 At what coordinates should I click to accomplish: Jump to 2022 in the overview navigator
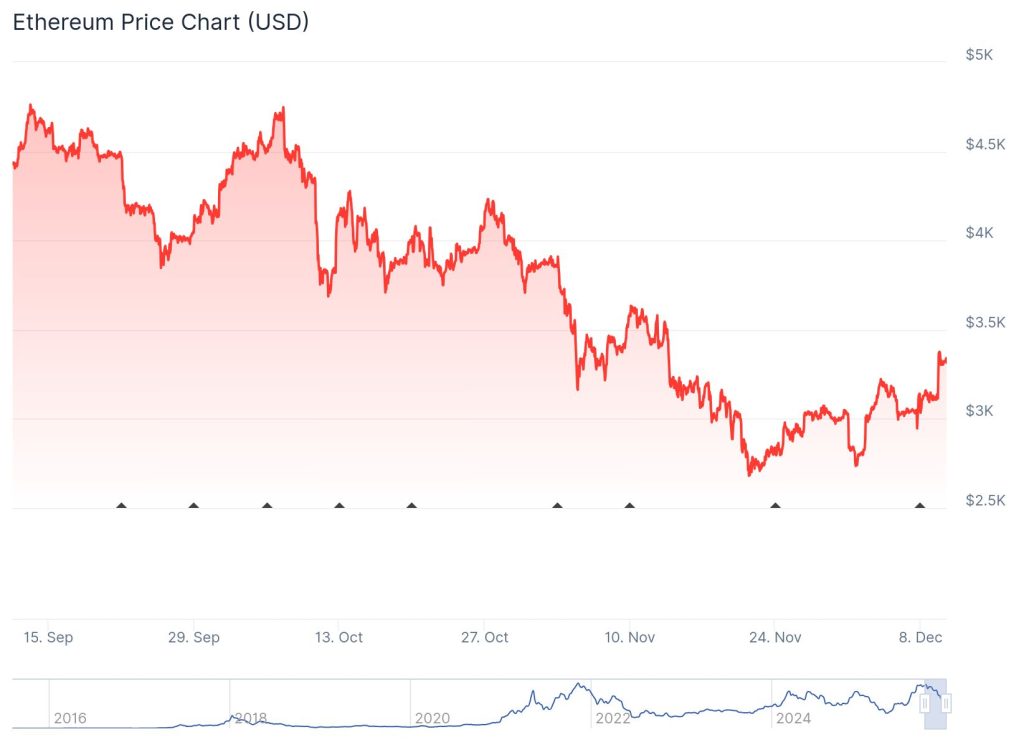[611, 718]
